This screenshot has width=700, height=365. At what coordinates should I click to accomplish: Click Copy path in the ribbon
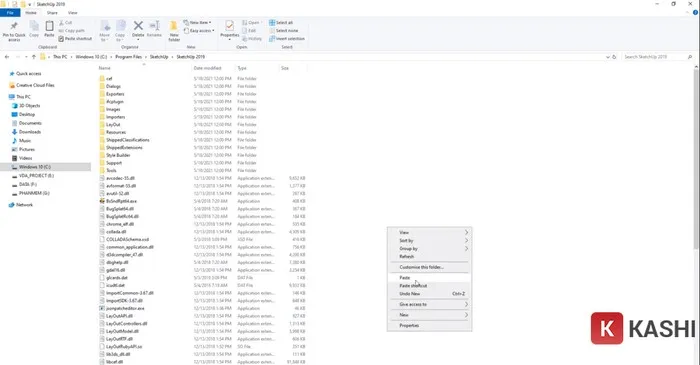[x=71, y=30]
